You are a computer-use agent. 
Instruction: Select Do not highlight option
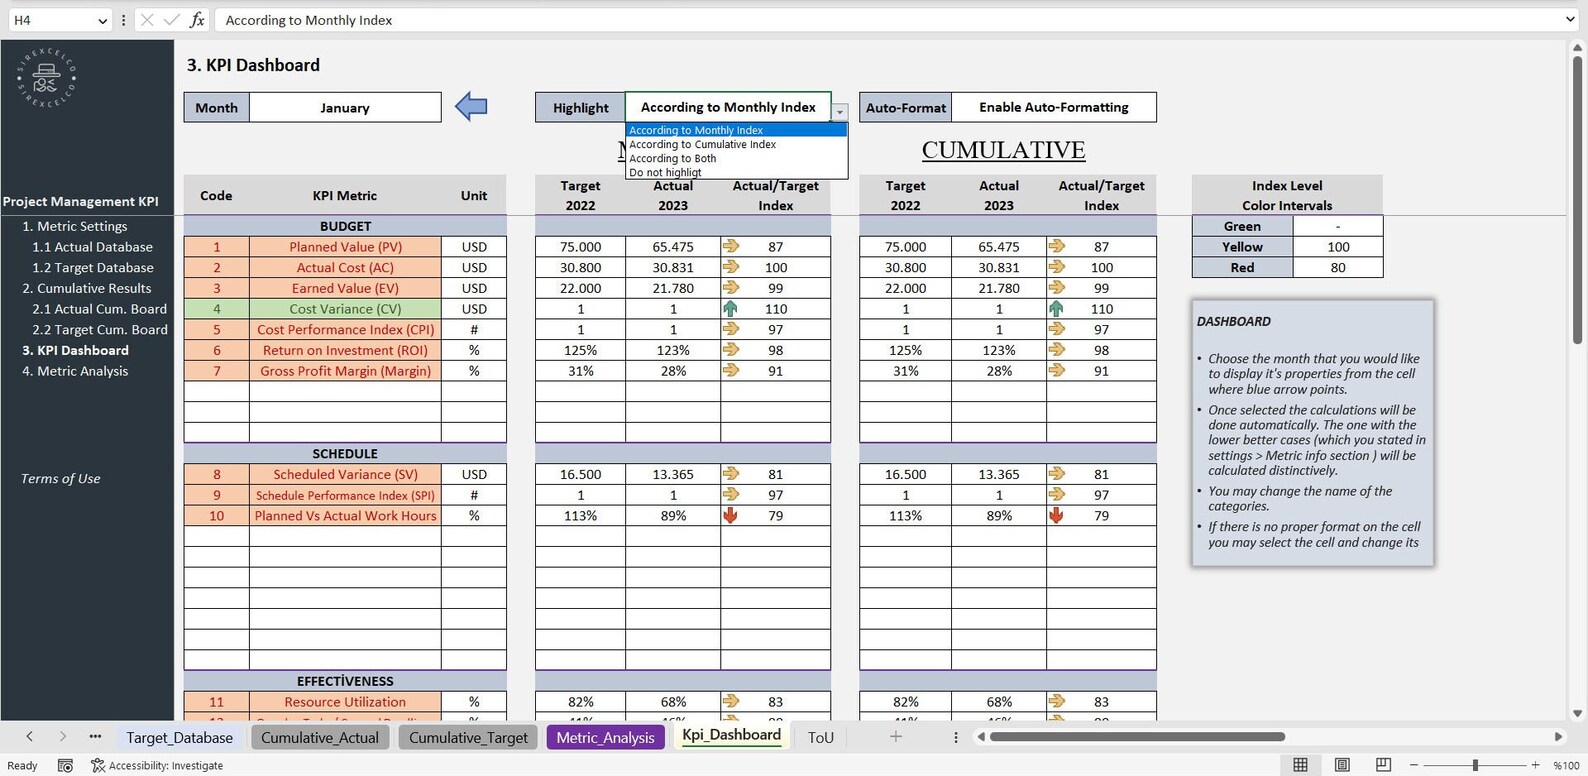(736, 172)
